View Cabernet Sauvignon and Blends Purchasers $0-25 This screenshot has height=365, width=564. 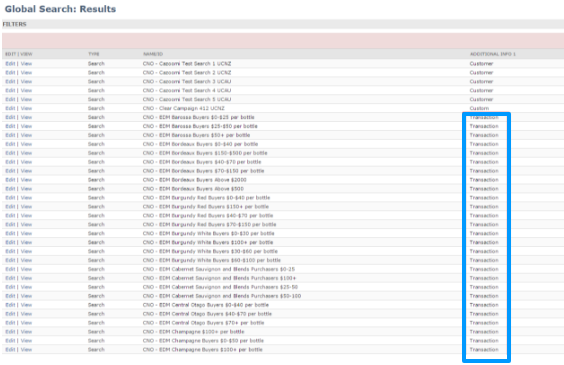(x=26, y=269)
